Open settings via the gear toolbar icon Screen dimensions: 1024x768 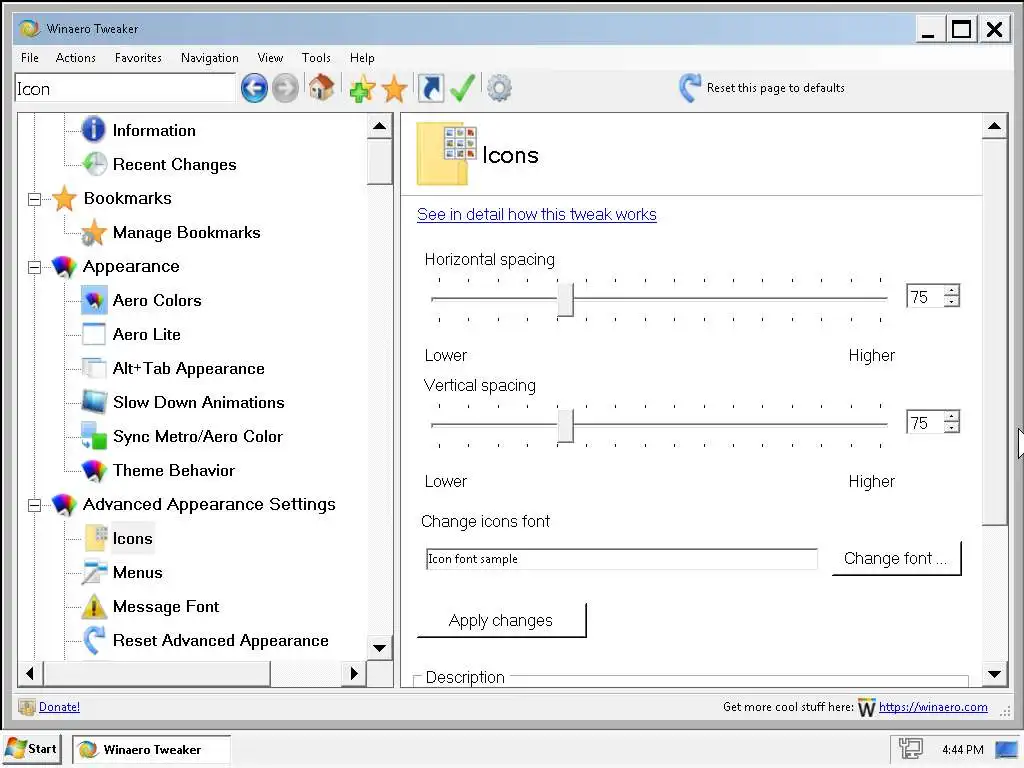(x=500, y=88)
